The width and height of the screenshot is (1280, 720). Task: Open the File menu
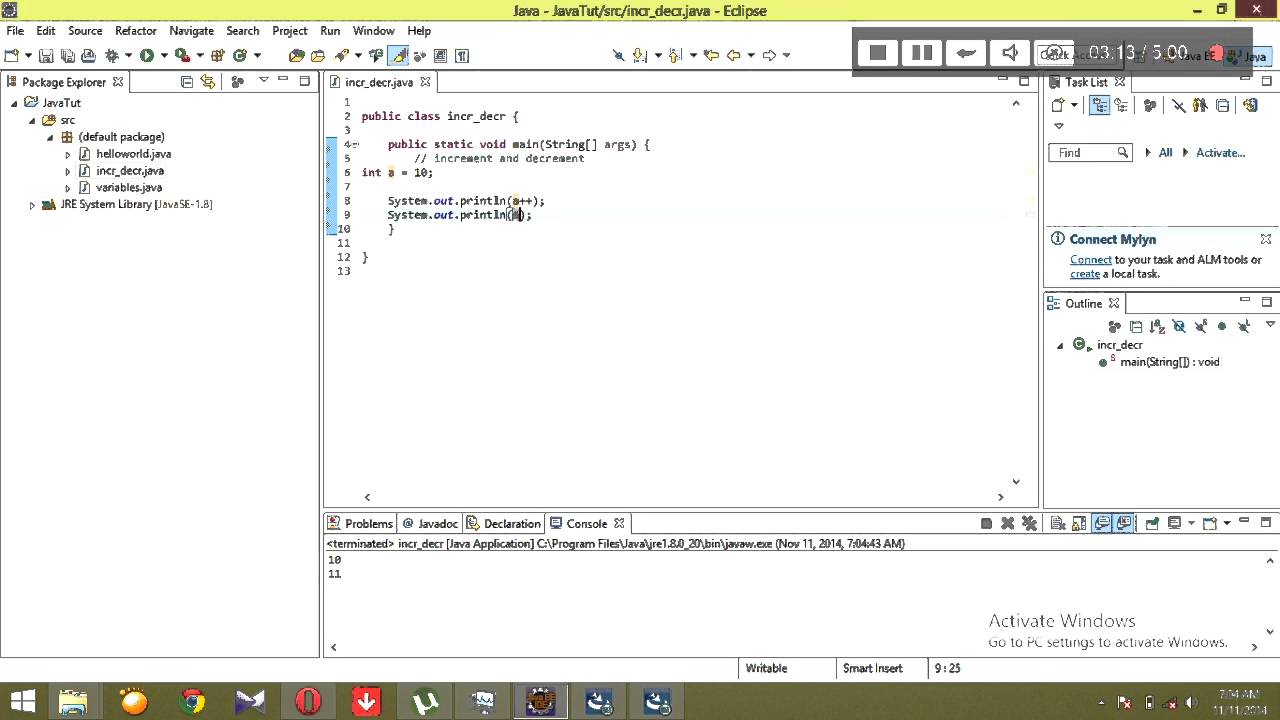[x=15, y=31]
